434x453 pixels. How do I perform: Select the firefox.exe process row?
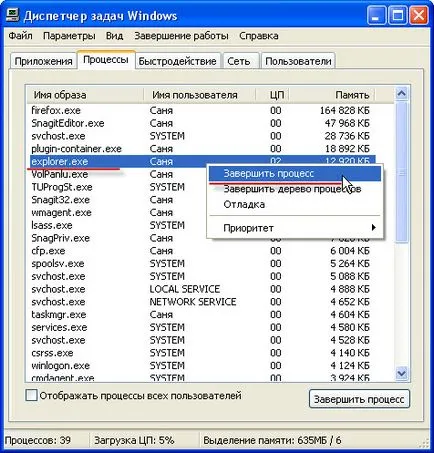(201, 110)
